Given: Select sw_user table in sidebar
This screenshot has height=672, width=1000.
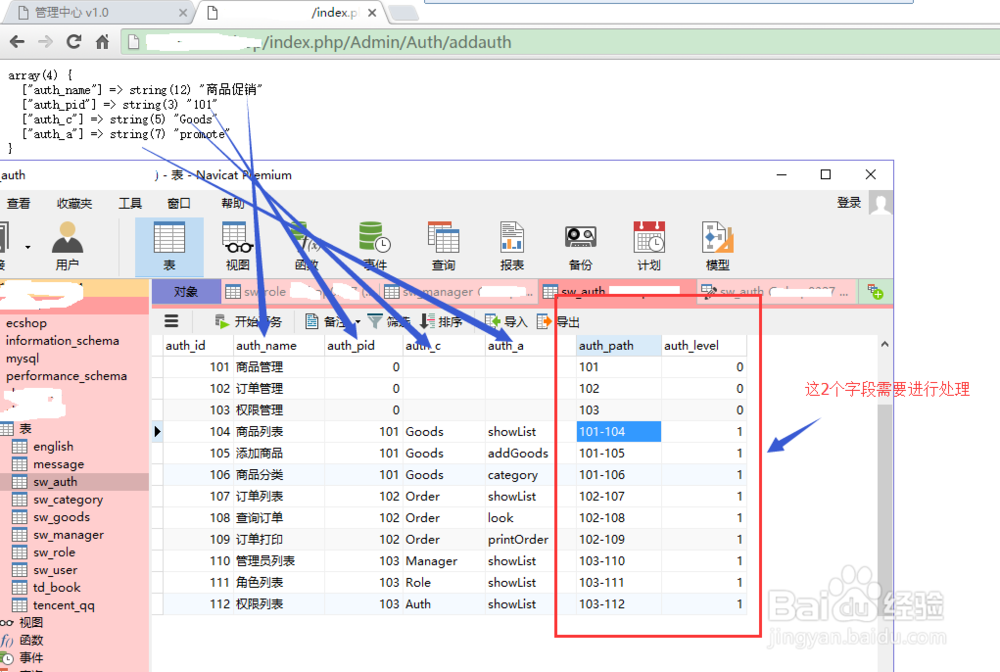Looking at the screenshot, I should [55, 570].
